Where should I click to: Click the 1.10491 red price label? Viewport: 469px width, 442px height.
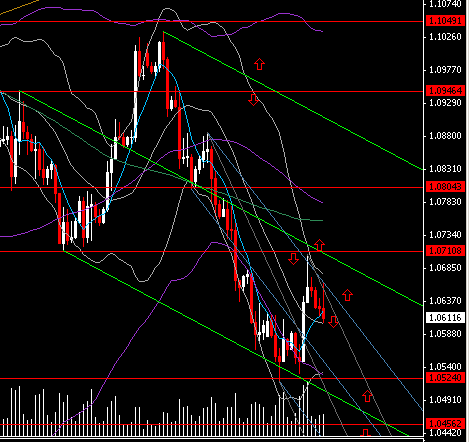(x=445, y=21)
